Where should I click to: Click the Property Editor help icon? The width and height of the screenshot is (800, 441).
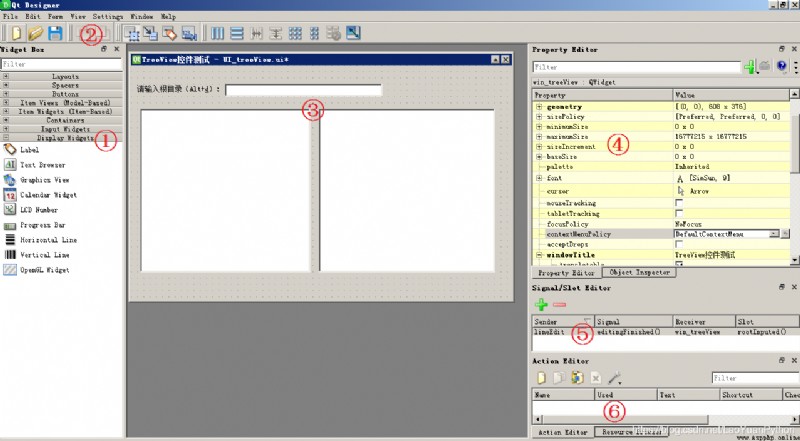pyautogui.click(x=782, y=66)
